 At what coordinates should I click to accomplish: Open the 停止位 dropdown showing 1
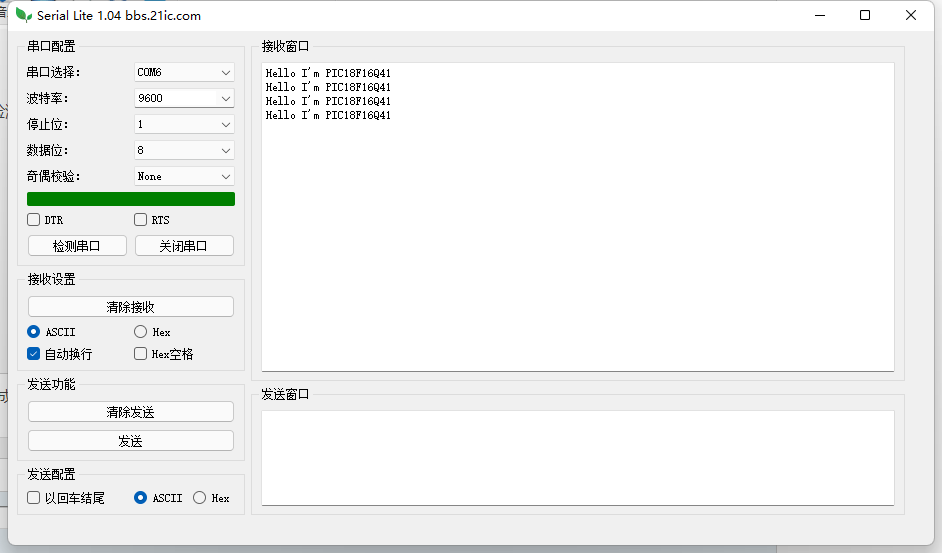click(x=184, y=124)
